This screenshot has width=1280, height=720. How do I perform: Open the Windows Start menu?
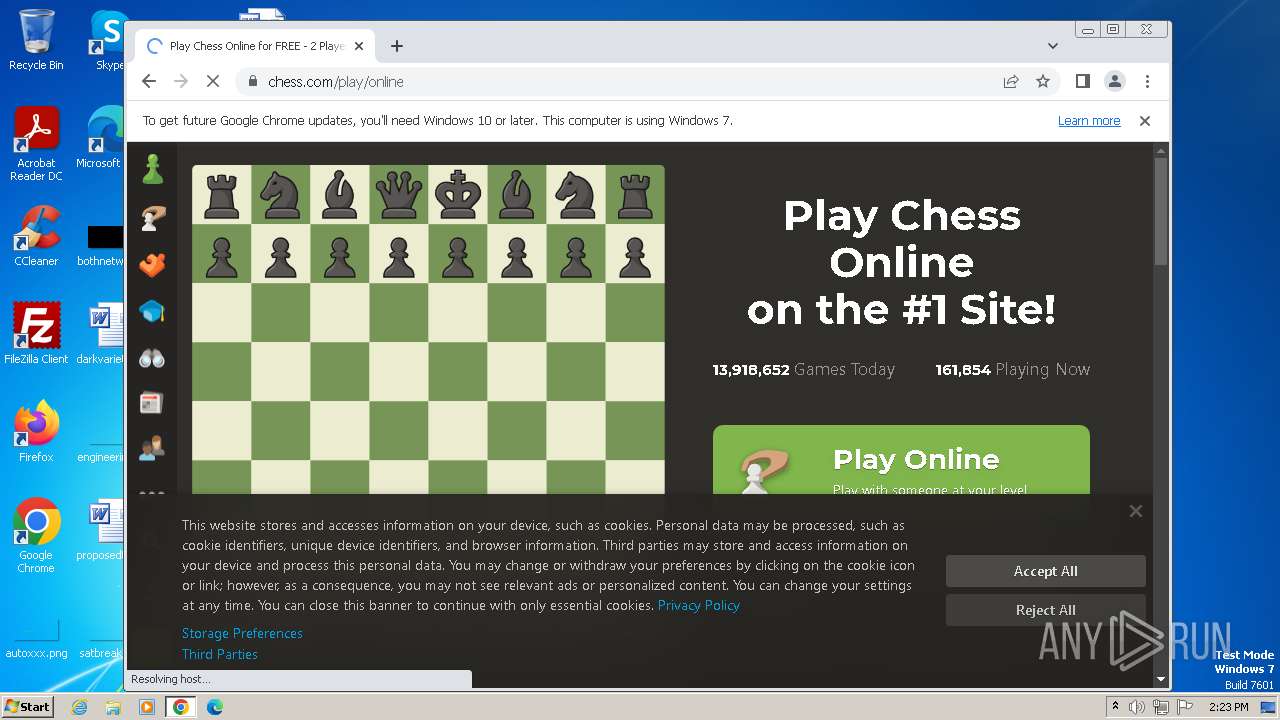27,706
